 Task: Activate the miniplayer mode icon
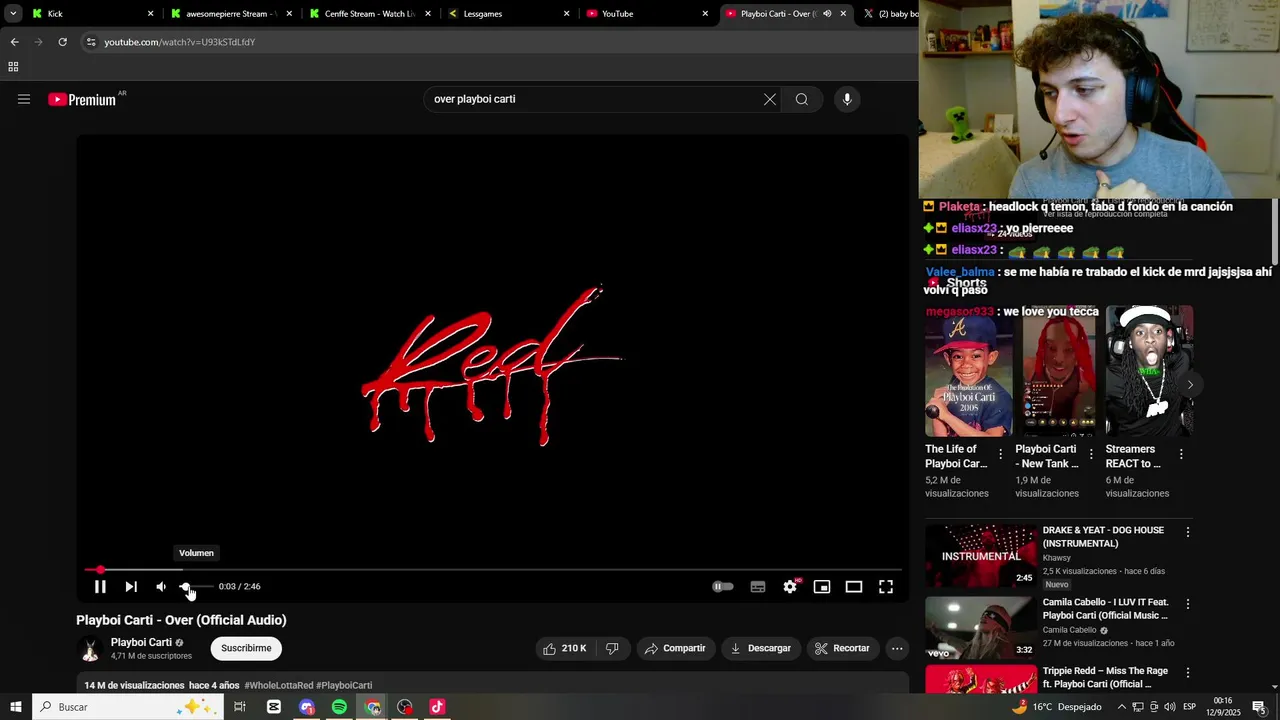click(x=822, y=587)
